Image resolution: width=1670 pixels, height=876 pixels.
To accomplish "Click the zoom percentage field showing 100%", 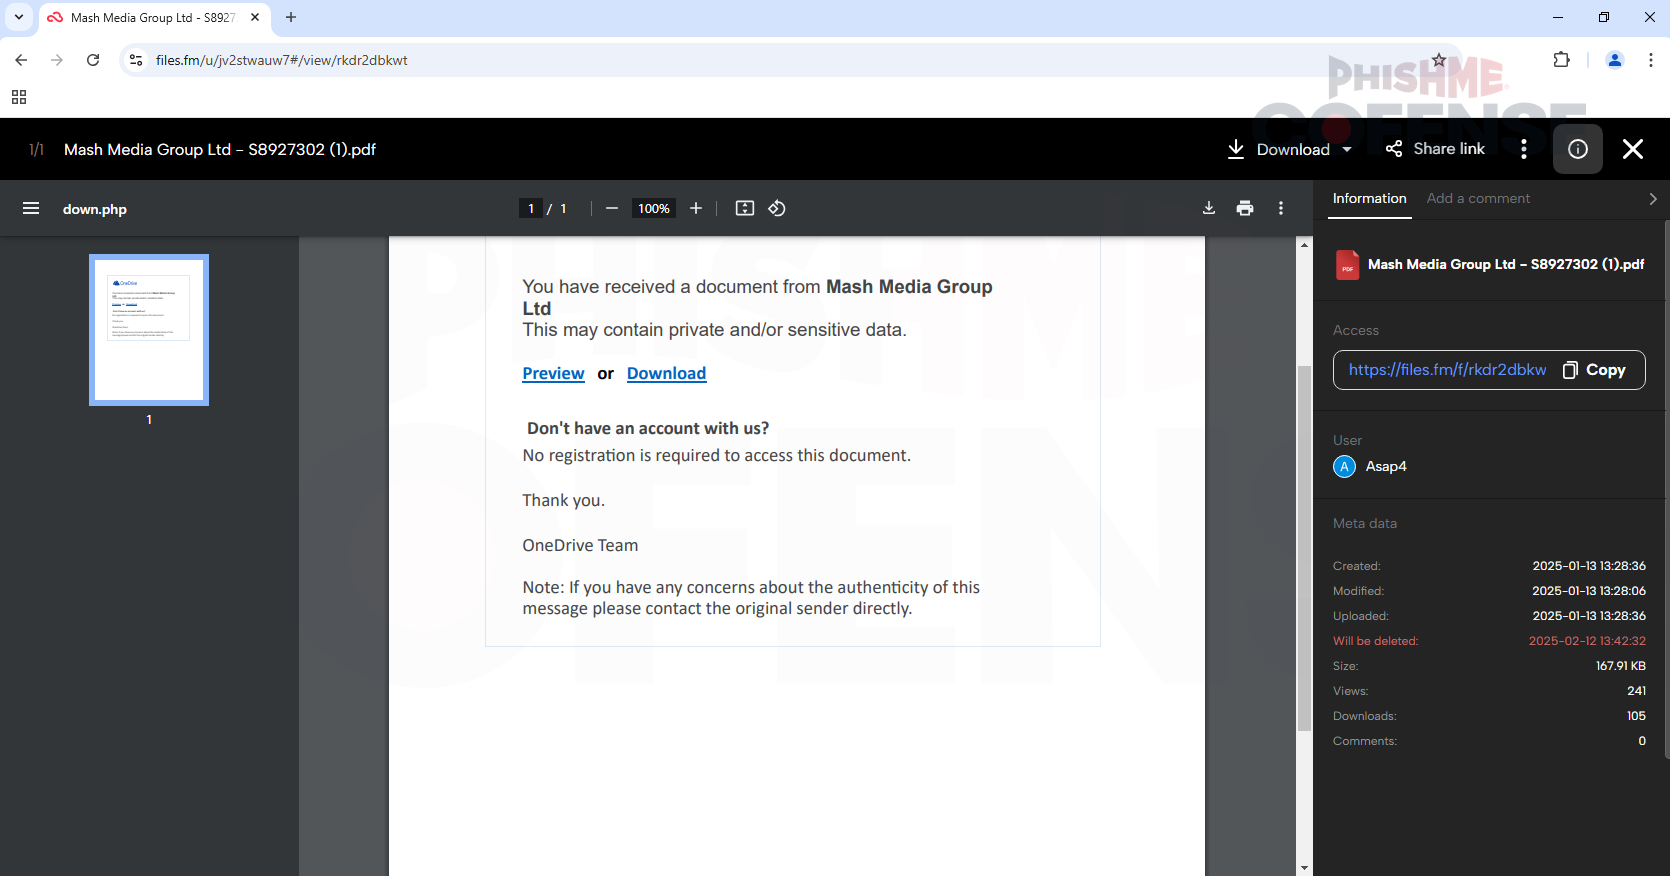I will 654,208.
